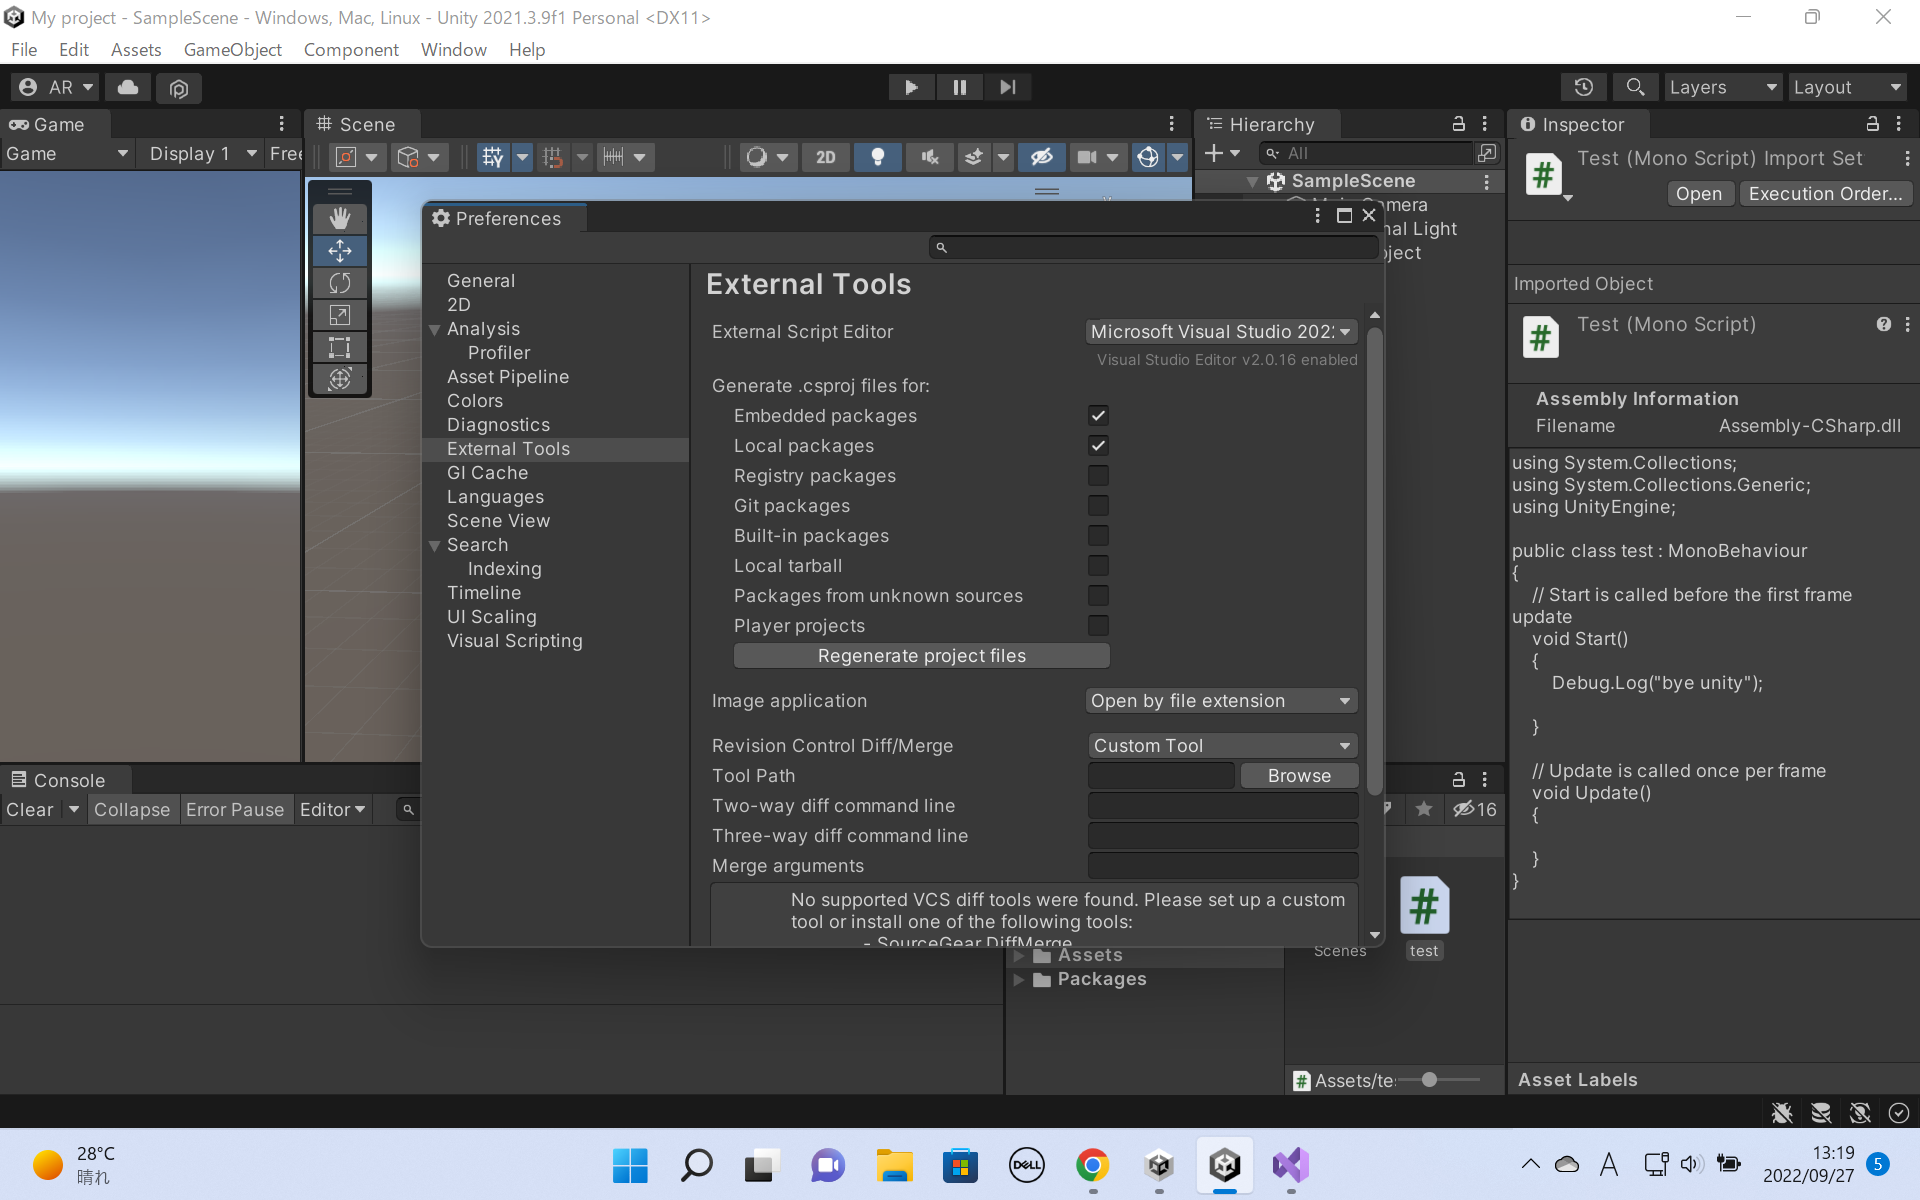Select the Move tool in Scene toolbar

click(x=340, y=250)
